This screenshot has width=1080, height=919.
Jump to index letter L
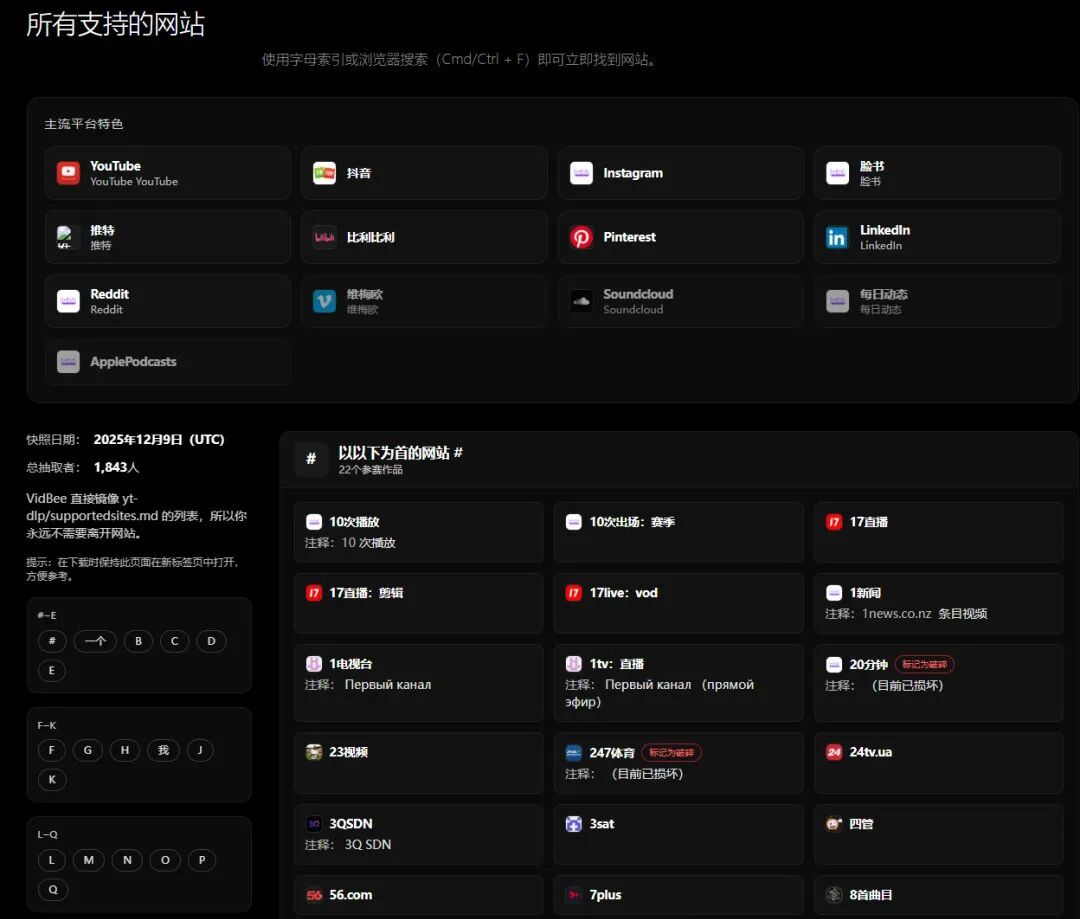[52, 860]
